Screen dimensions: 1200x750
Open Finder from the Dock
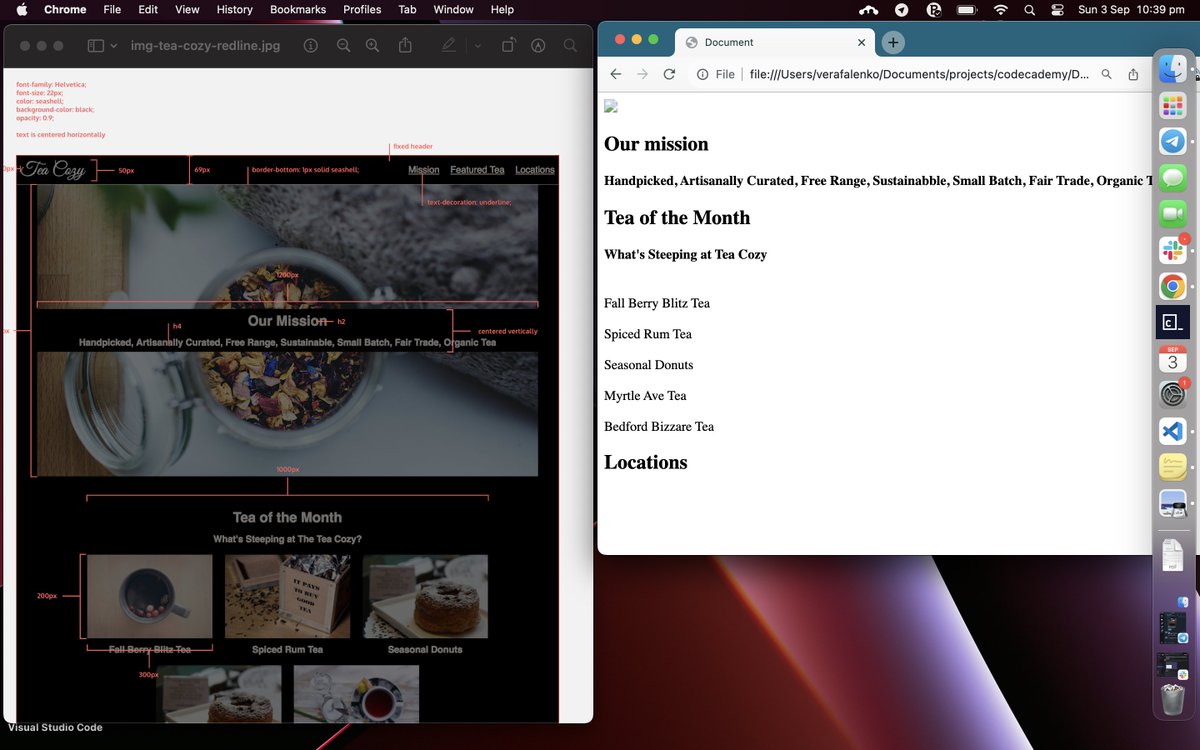1173,69
